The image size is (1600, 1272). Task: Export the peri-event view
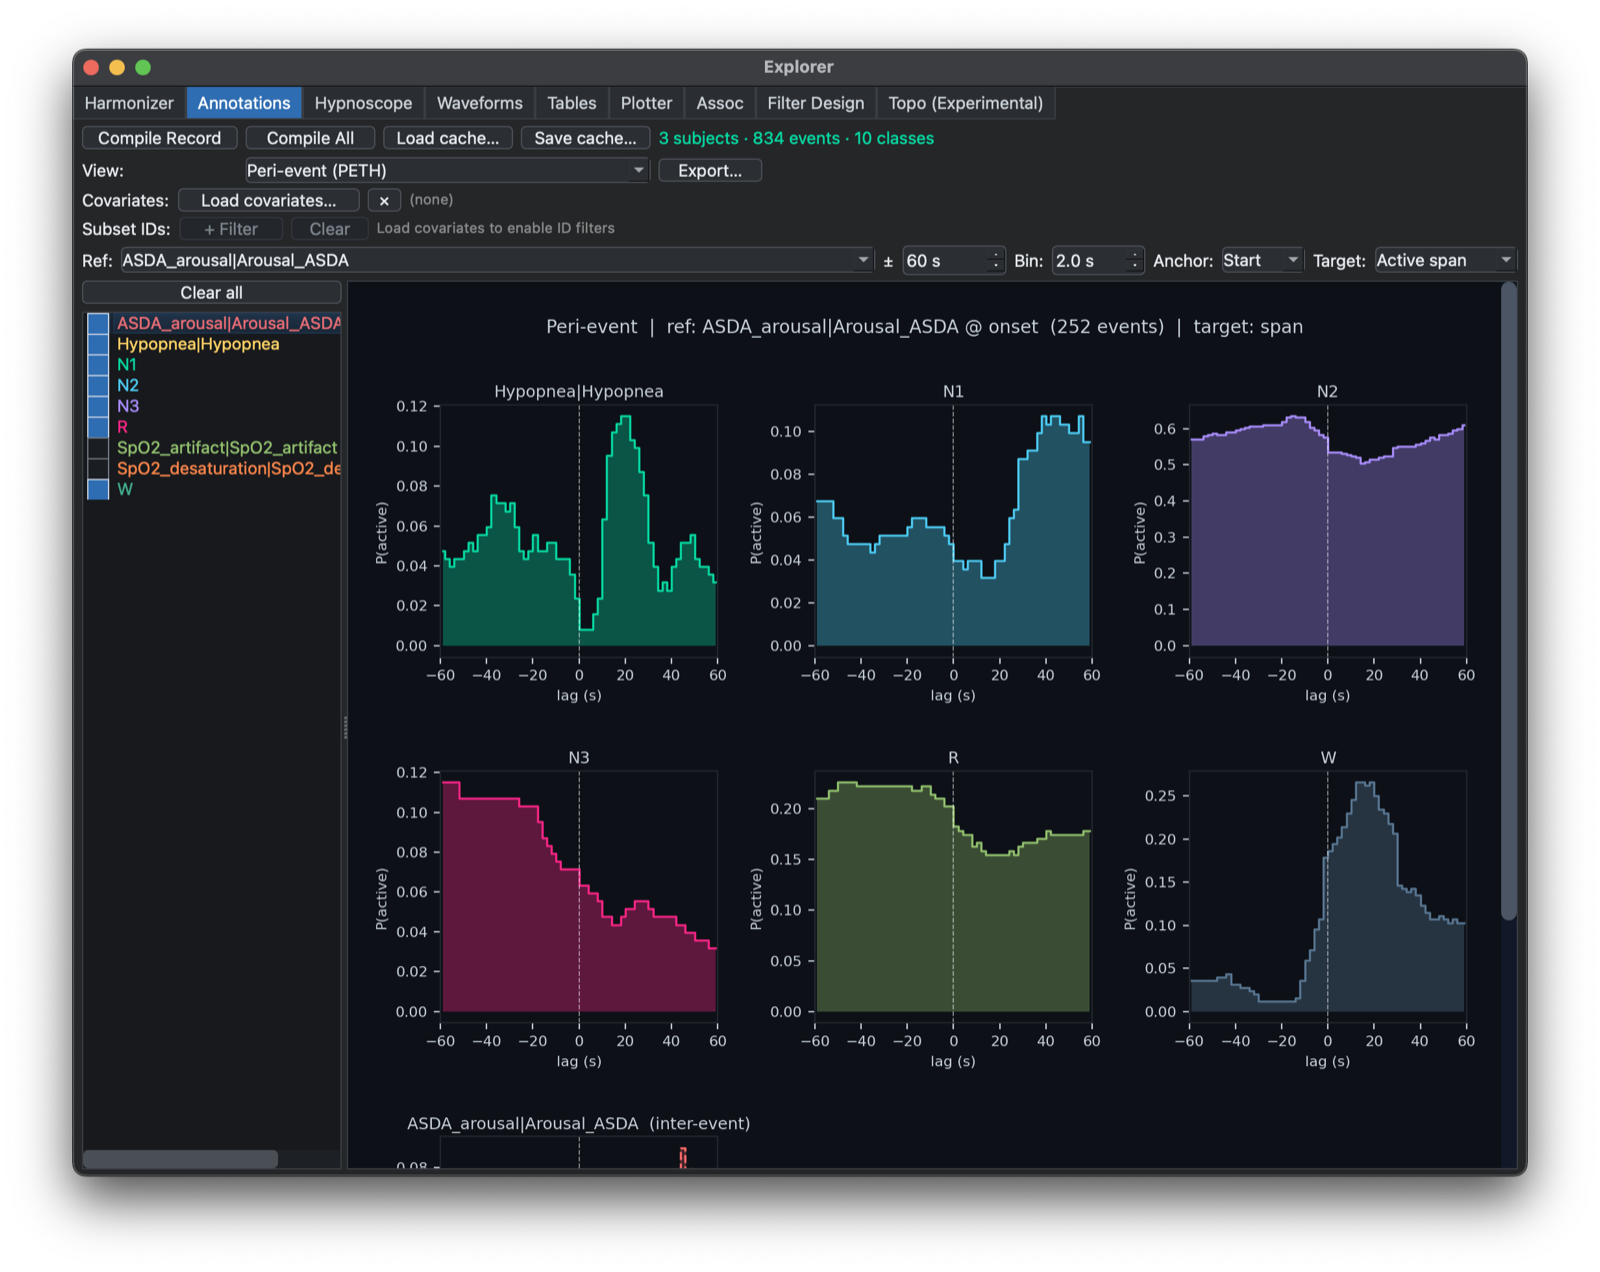710,171
